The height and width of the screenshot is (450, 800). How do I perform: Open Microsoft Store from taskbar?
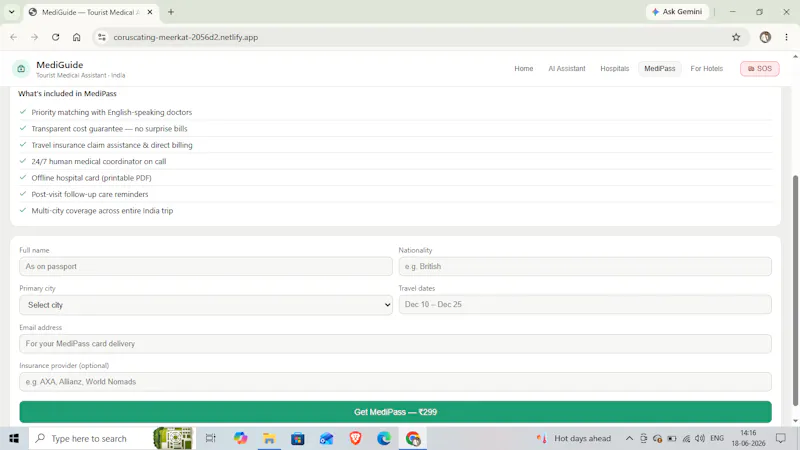(298, 438)
